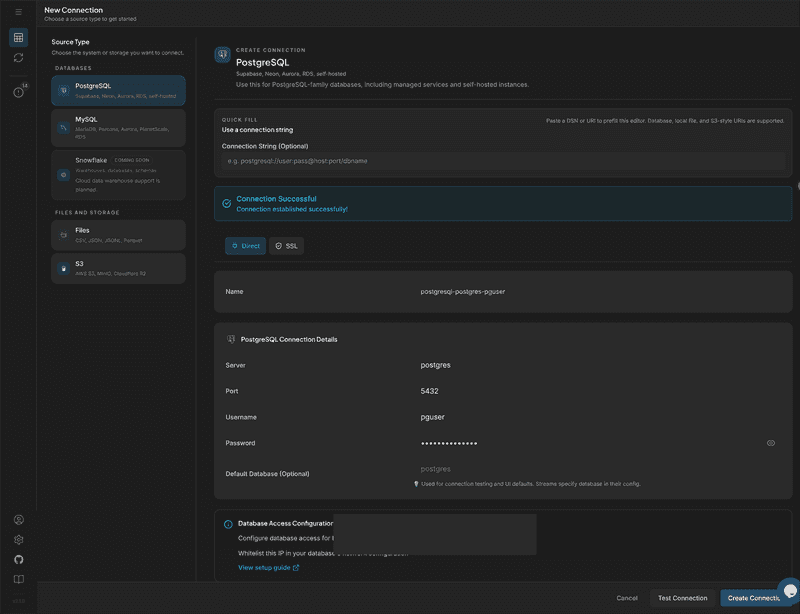
Task: Click the Connection Successful checkmark icon
Action: coord(227,204)
